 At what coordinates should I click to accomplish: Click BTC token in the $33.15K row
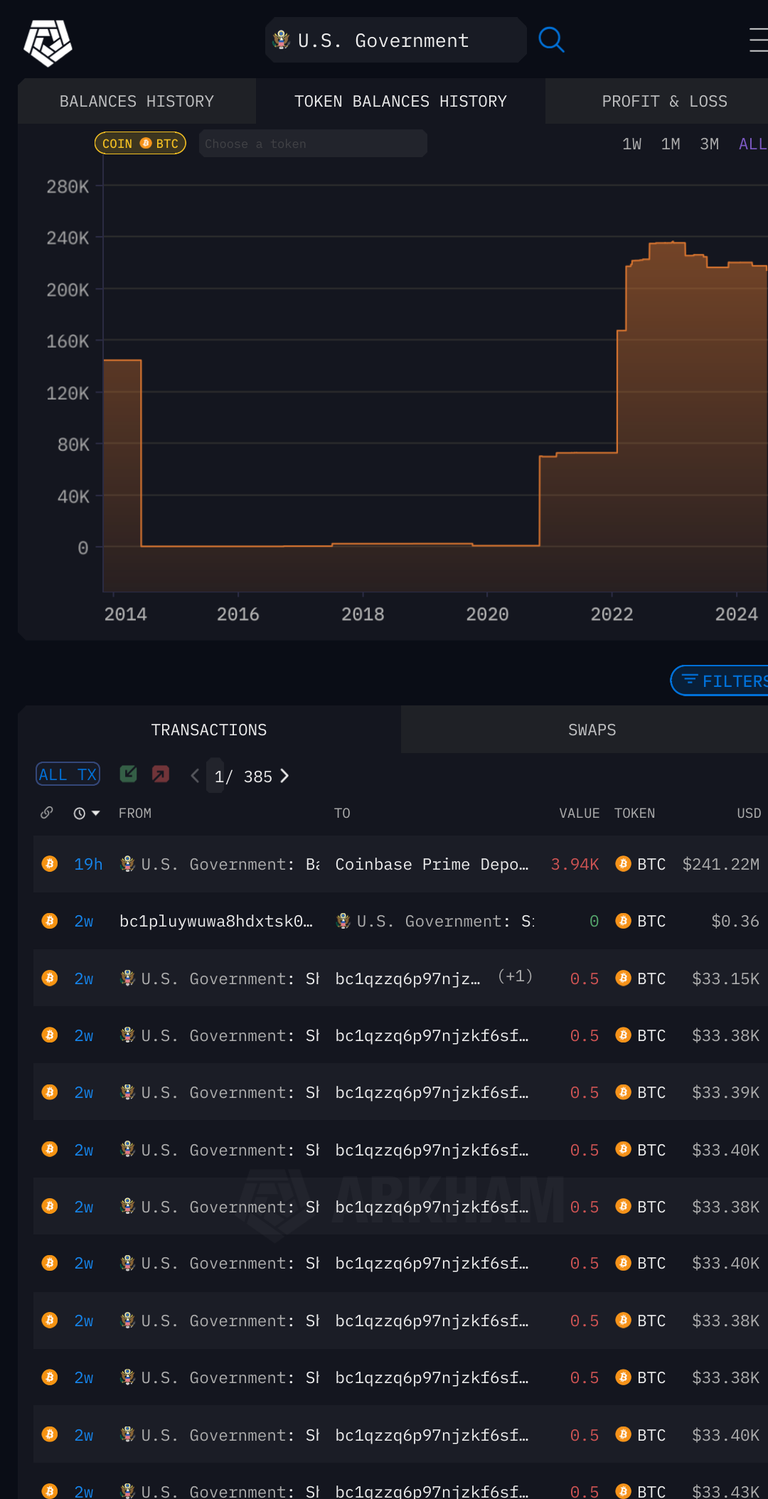pyautogui.click(x=641, y=978)
